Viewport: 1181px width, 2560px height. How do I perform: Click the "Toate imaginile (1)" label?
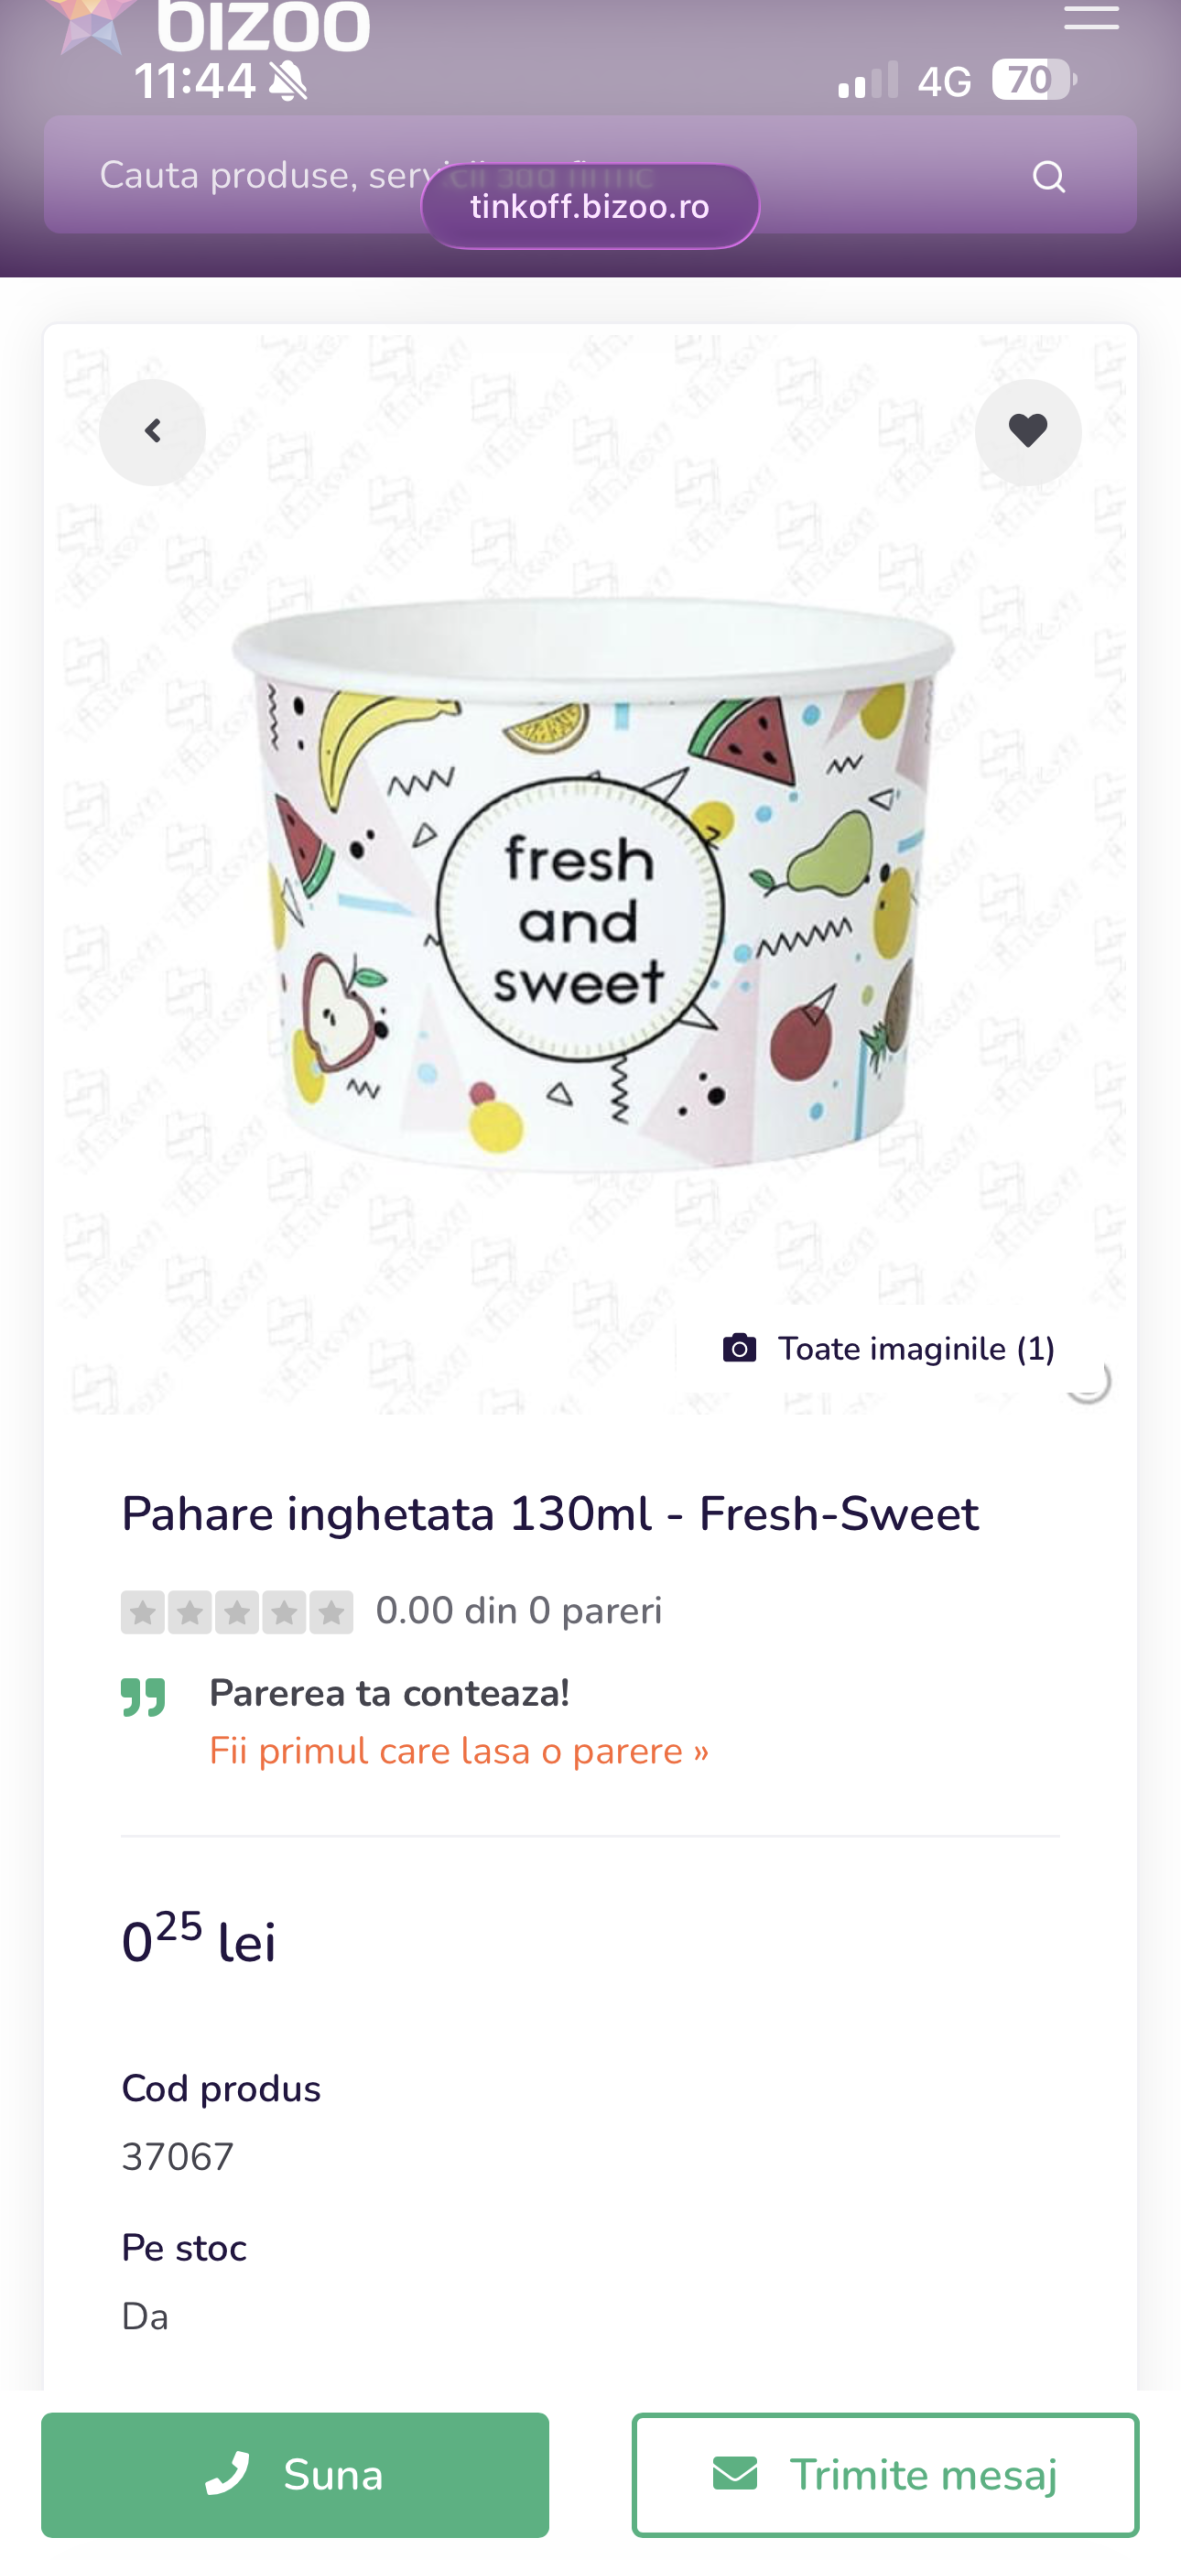(916, 1348)
